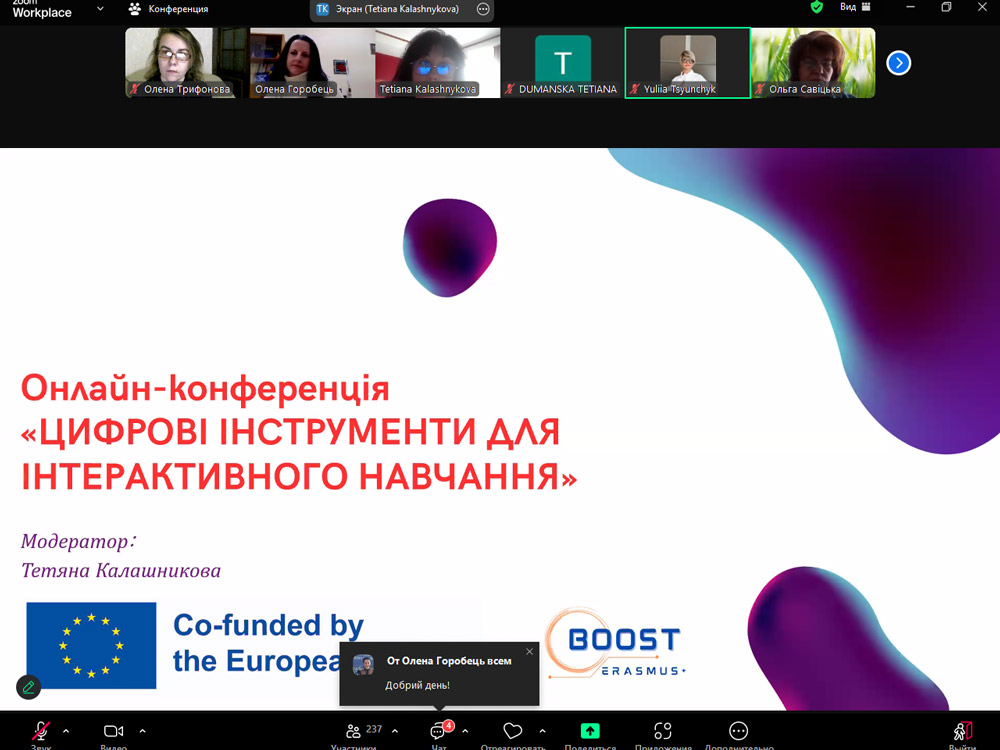
Task: Click the green encryption shield icon
Action: (817, 8)
